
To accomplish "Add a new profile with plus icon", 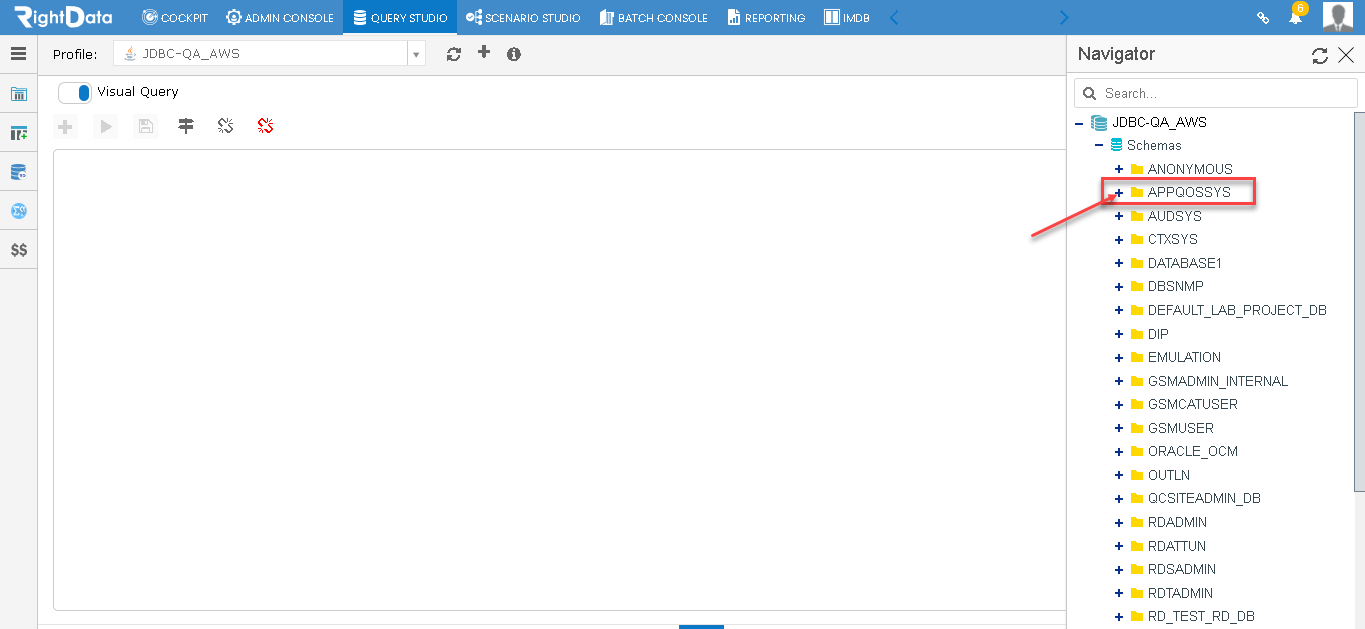I will click(x=484, y=52).
